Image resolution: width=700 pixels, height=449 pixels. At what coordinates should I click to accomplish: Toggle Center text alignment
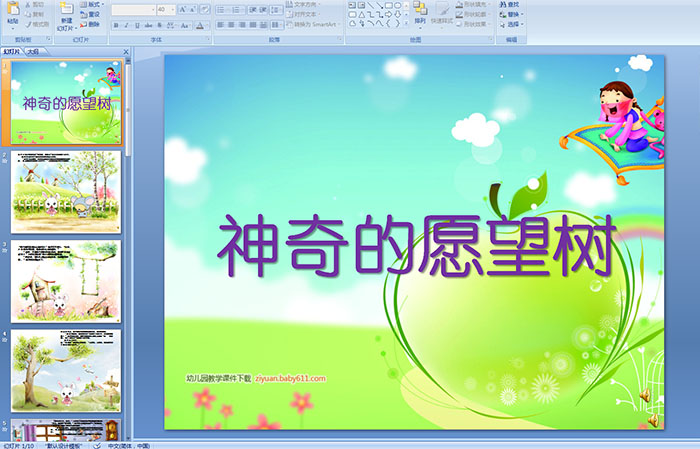point(231,25)
